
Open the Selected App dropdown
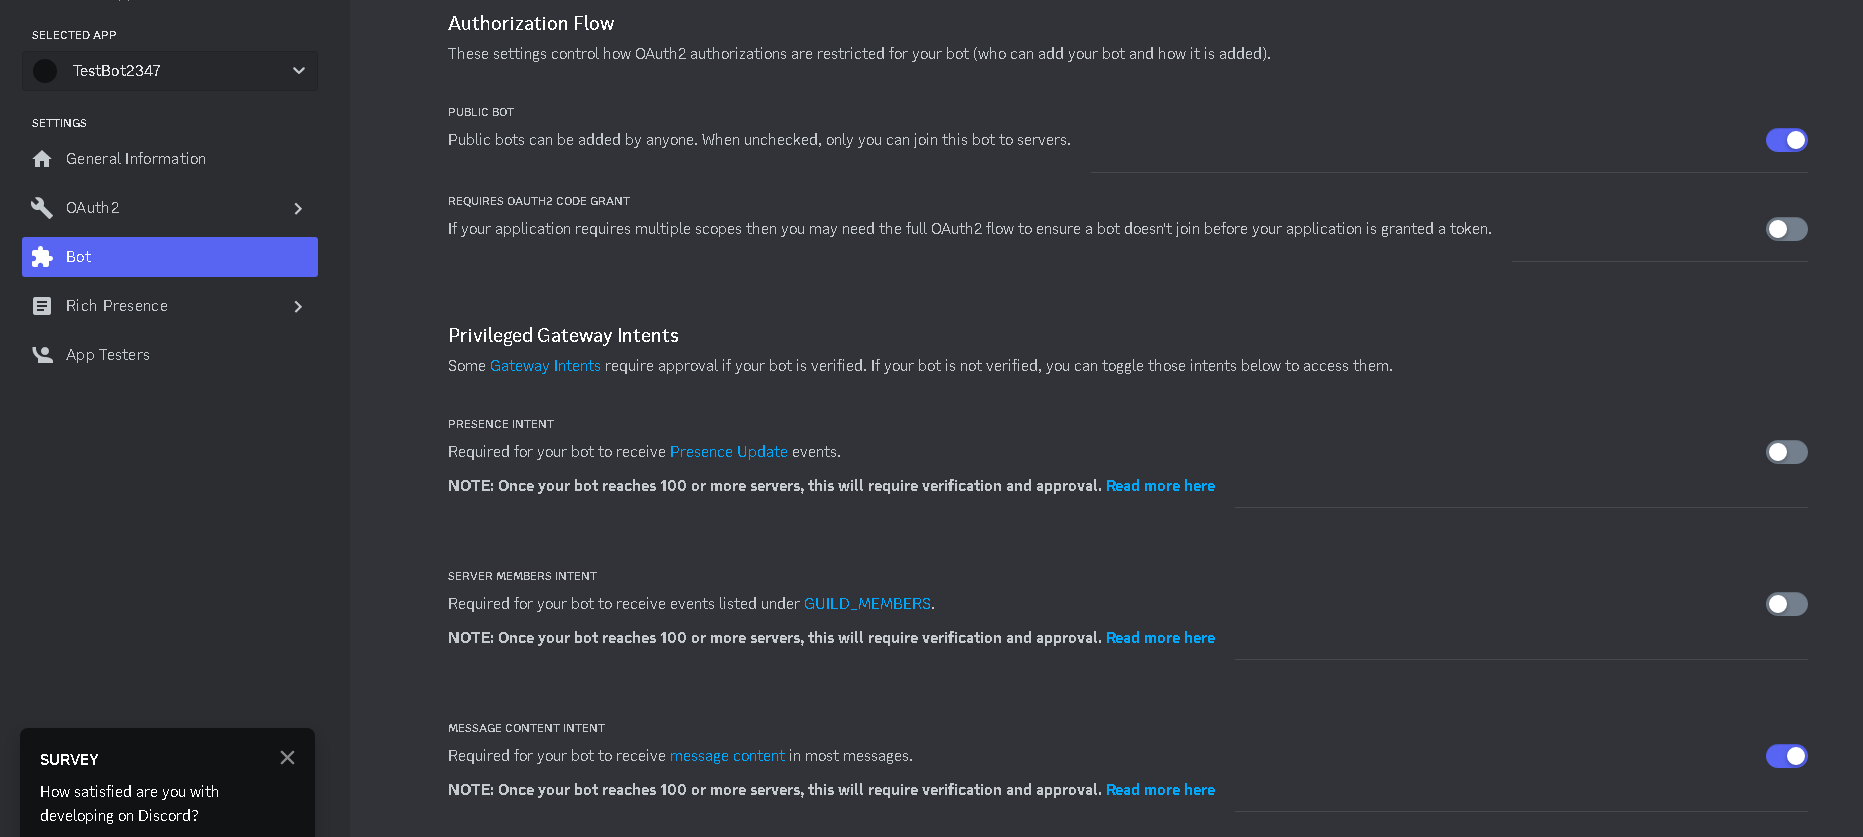pos(297,70)
